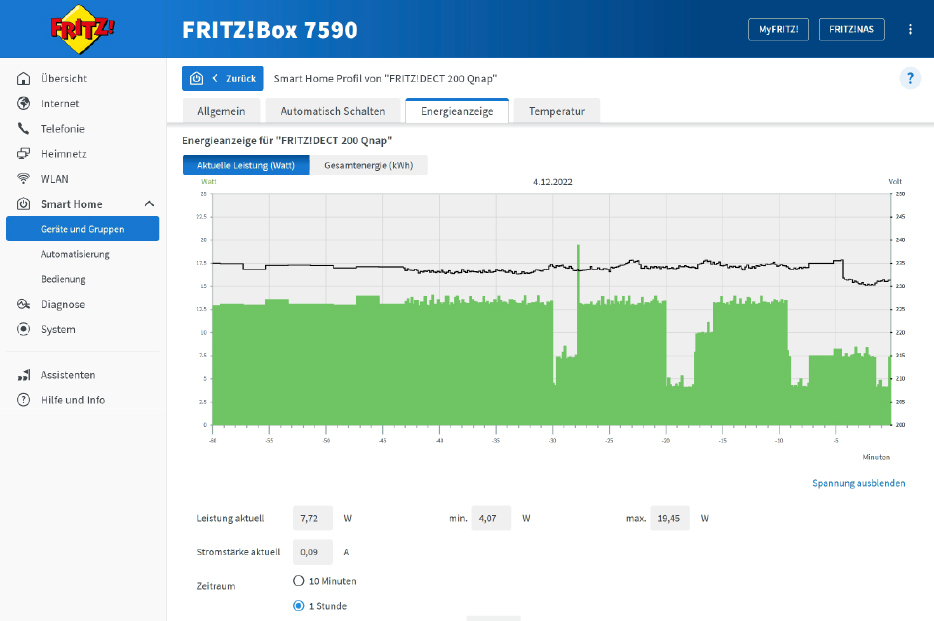Viewport: 934px width, 621px height.
Task: Show Aktuelle Leistung (Watt) chart
Action: (246, 166)
